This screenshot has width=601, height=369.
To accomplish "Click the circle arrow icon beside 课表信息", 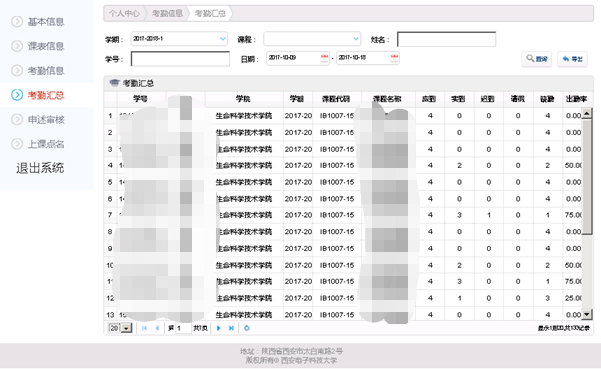I will coord(17,46).
